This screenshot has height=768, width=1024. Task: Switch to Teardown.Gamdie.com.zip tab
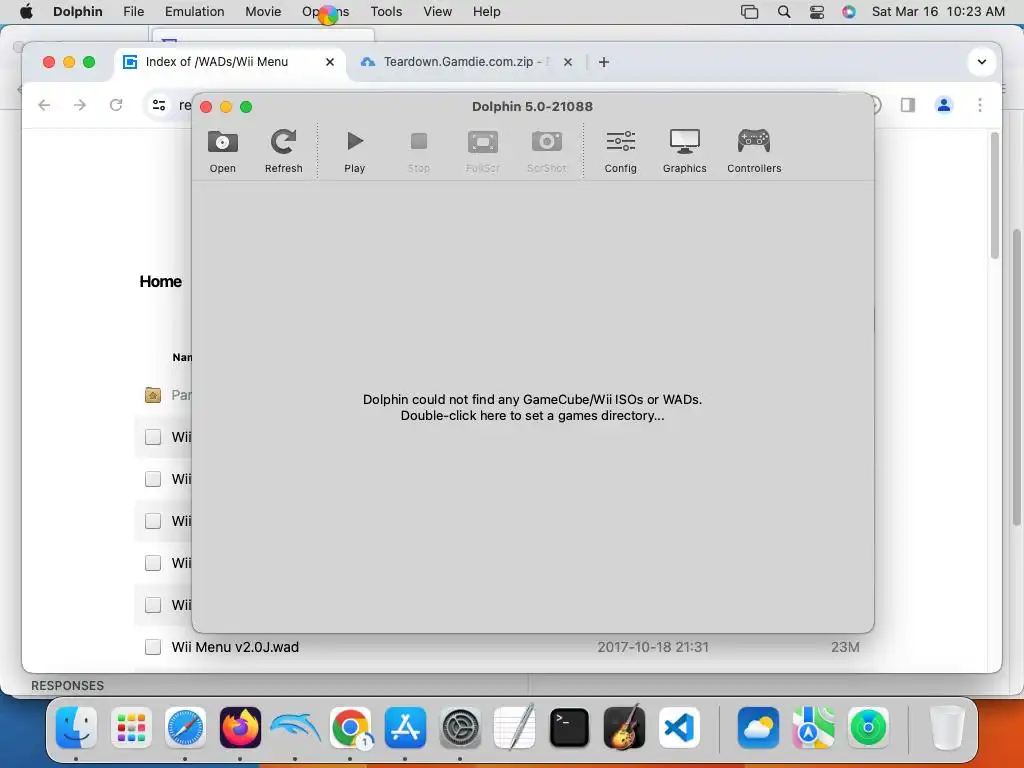[466, 62]
